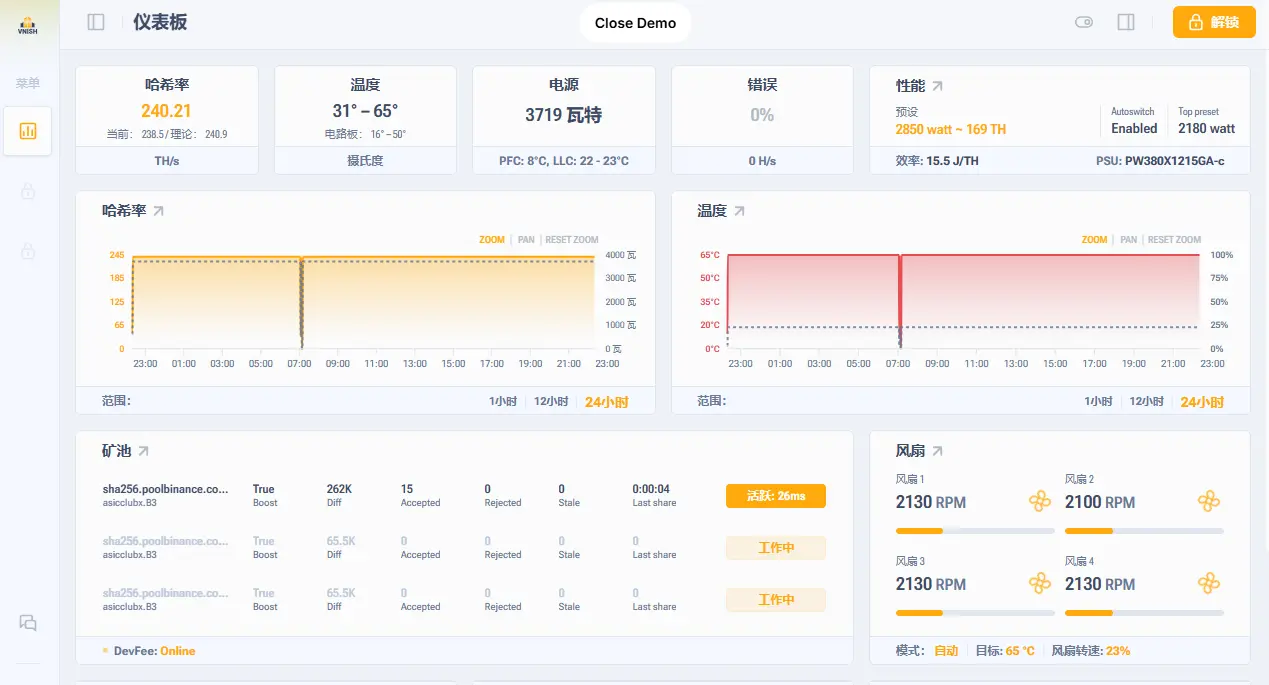The height and width of the screenshot is (685, 1269).
Task: Open the feedback chat icon at sidebar bottom
Action: coord(27,622)
